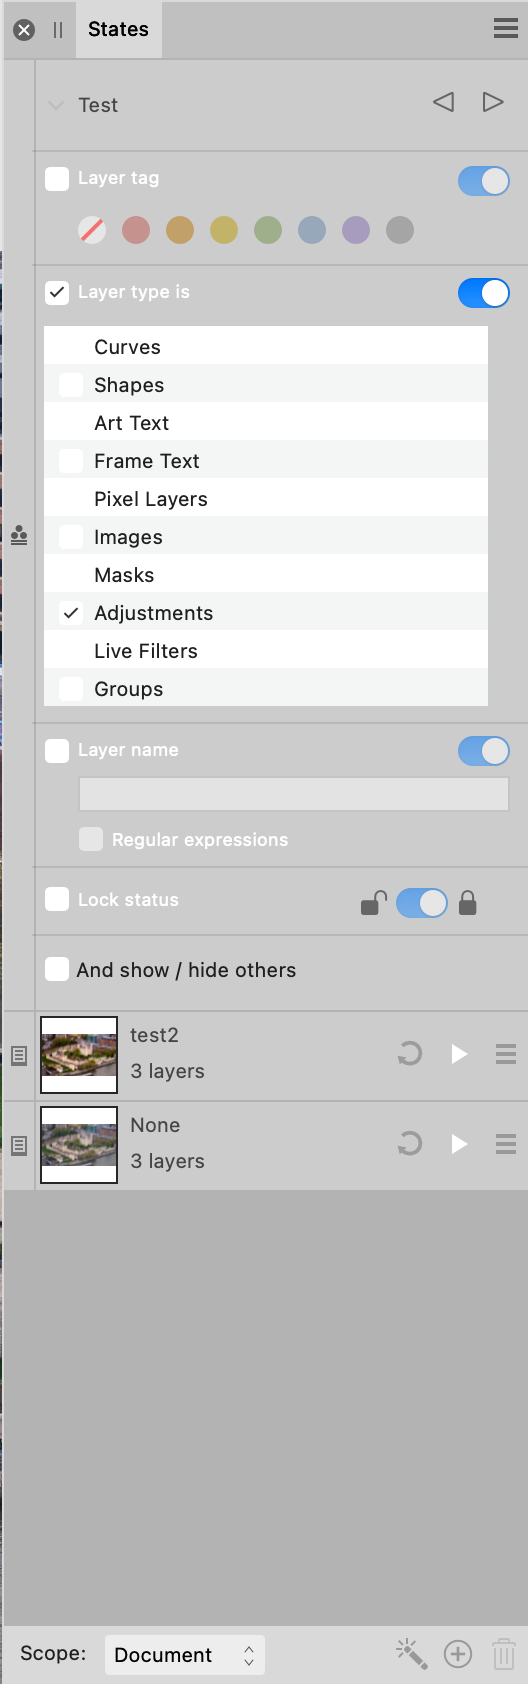Apply the test2 state with play icon
This screenshot has height=1684, width=528.
pos(459,1054)
